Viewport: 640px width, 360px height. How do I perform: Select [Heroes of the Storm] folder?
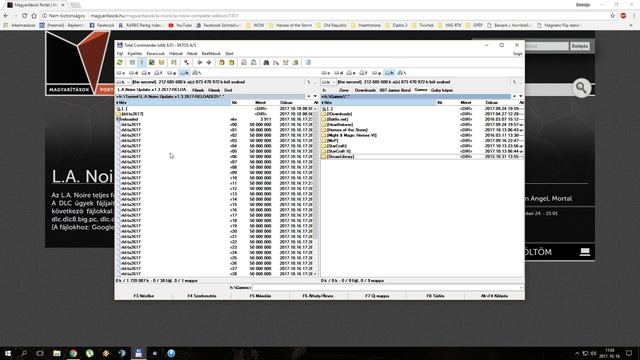point(347,130)
